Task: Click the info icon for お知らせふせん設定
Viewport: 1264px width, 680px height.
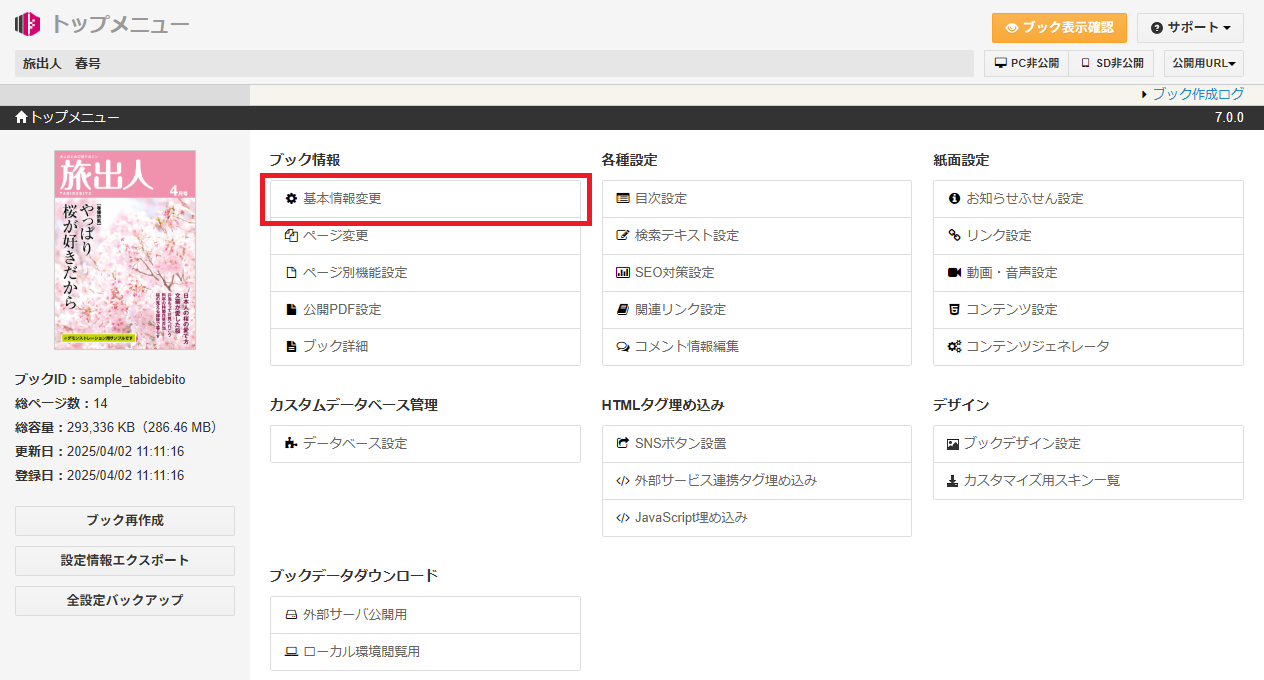Action: click(x=954, y=199)
